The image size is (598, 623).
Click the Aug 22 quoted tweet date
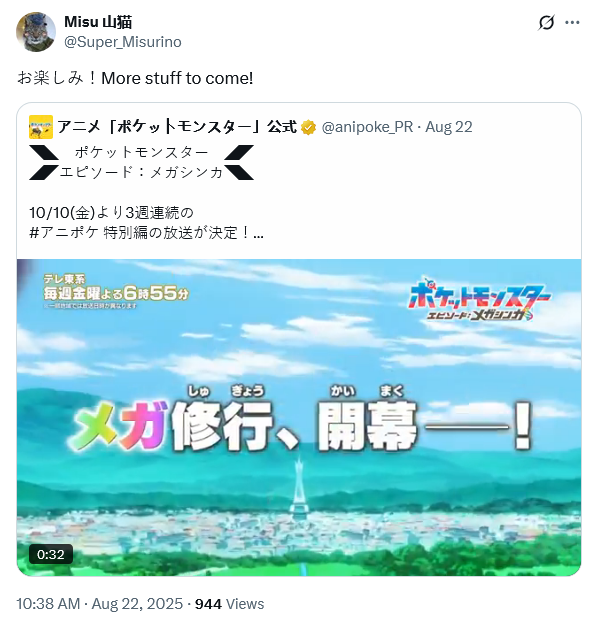(x=449, y=127)
